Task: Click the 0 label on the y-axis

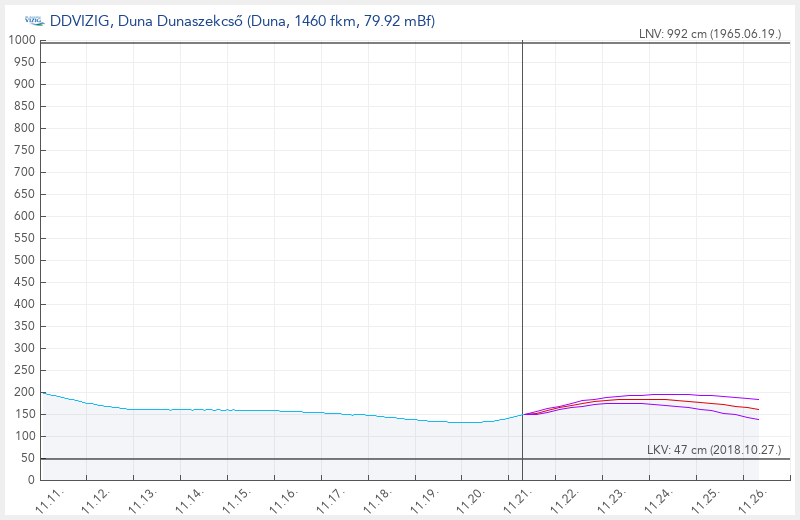Action: click(x=32, y=480)
